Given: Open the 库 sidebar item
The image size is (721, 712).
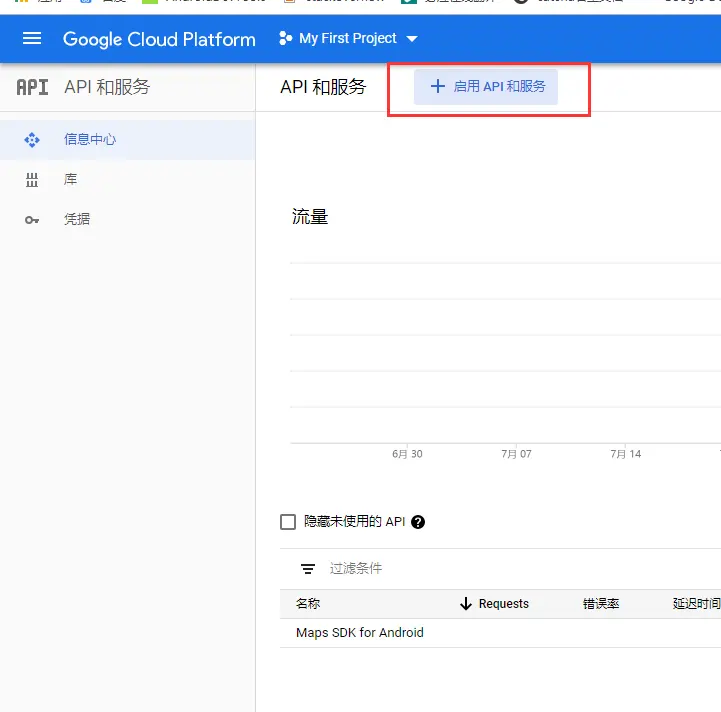Looking at the screenshot, I should (127, 179).
